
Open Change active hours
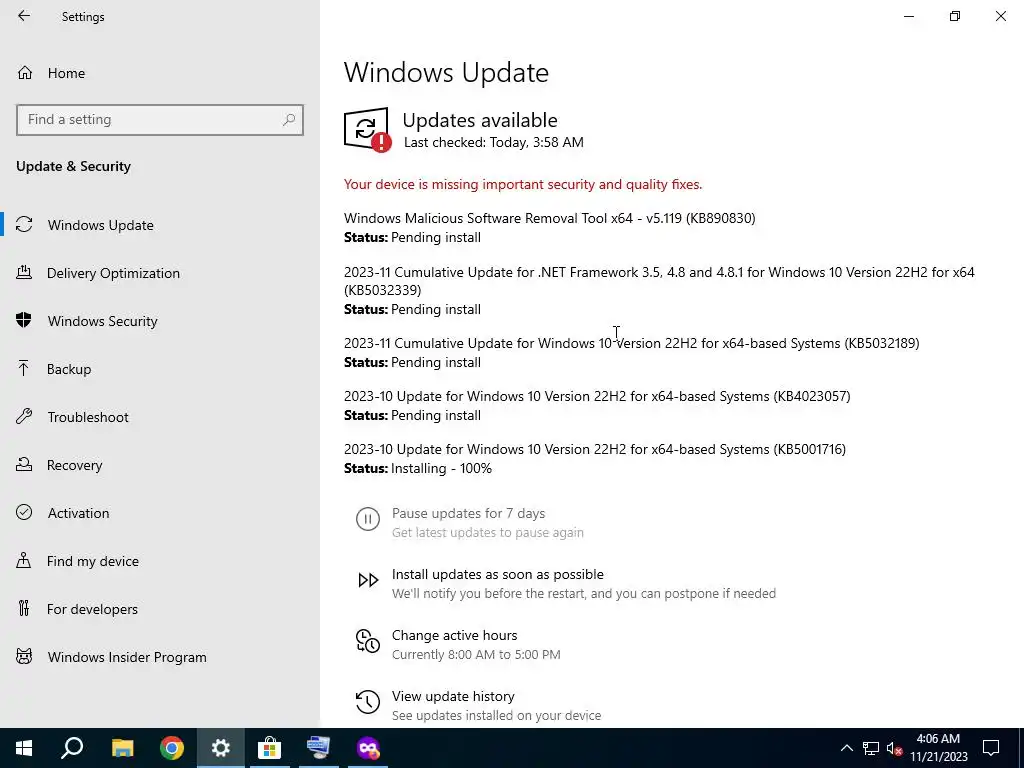pyautogui.click(x=455, y=635)
